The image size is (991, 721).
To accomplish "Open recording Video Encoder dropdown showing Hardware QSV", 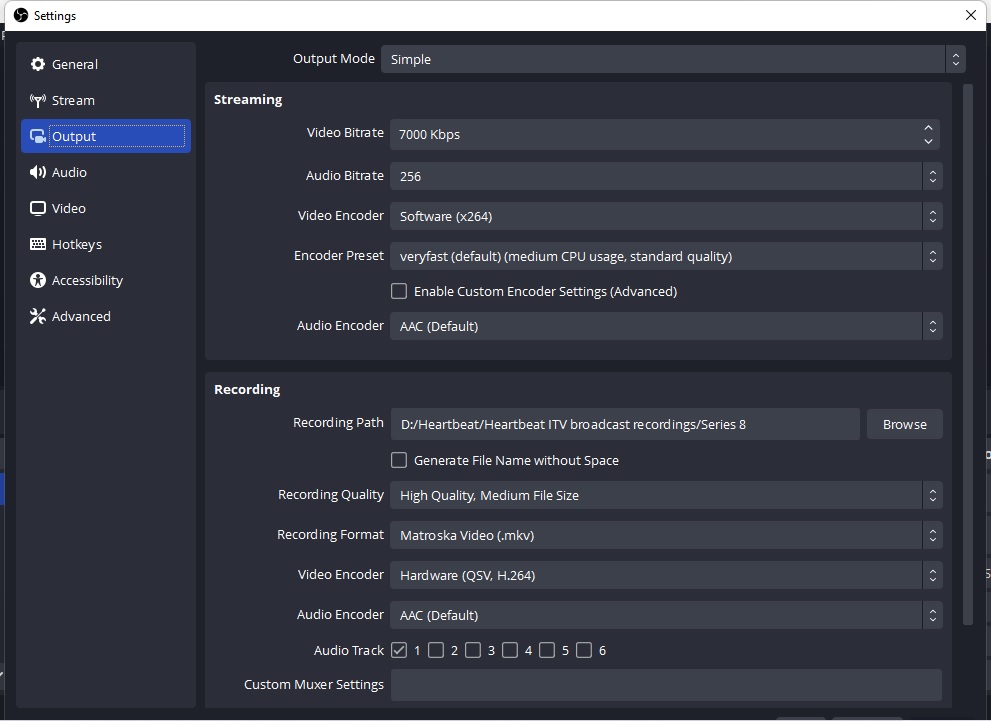I will (x=666, y=575).
